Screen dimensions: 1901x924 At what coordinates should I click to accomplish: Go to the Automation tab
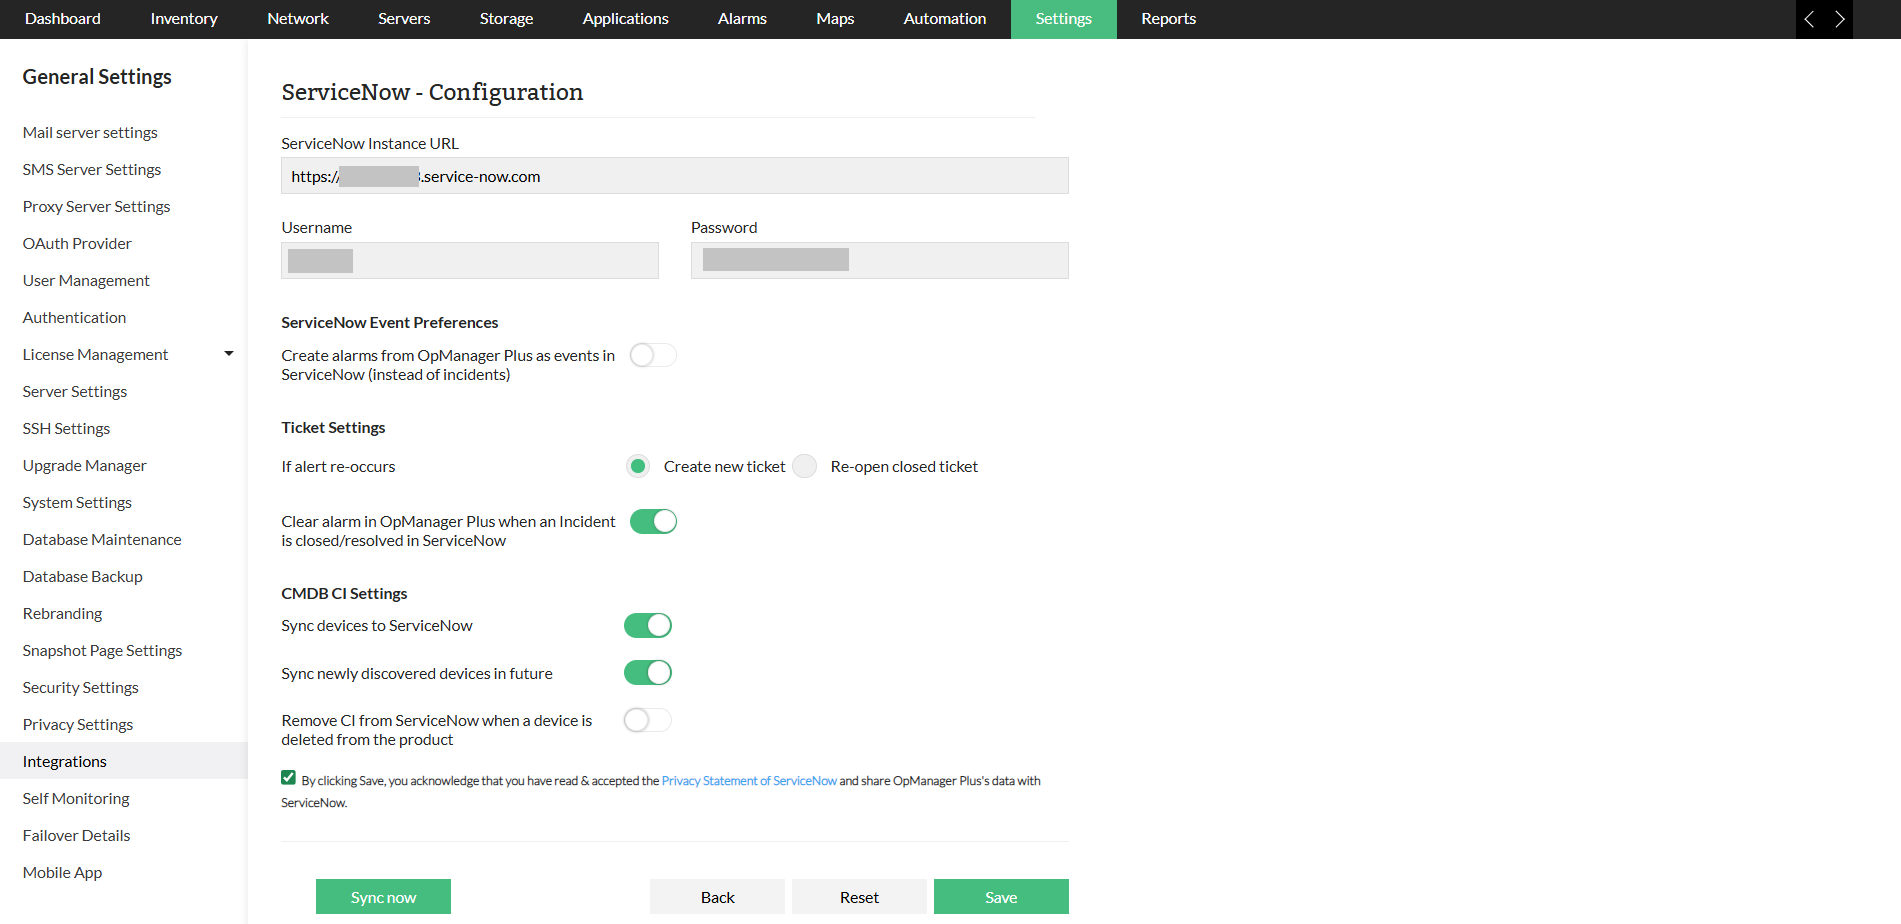point(945,19)
